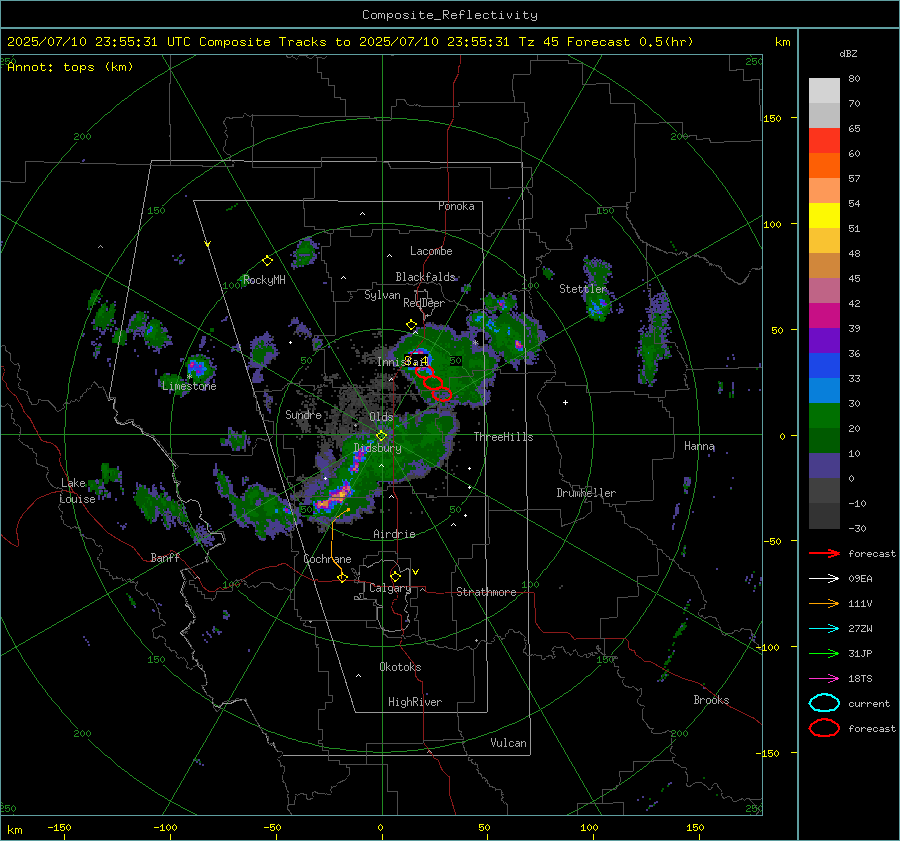The height and width of the screenshot is (841, 900).
Task: Click the Lacombe town label
Action: pyautogui.click(x=431, y=251)
